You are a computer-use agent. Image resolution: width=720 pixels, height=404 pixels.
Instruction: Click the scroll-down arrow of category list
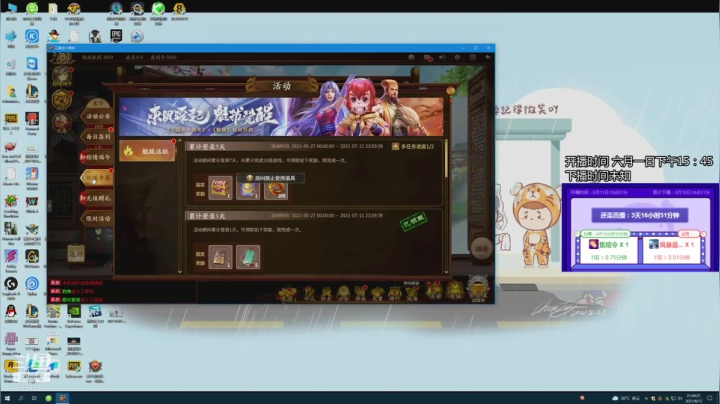(x=180, y=271)
